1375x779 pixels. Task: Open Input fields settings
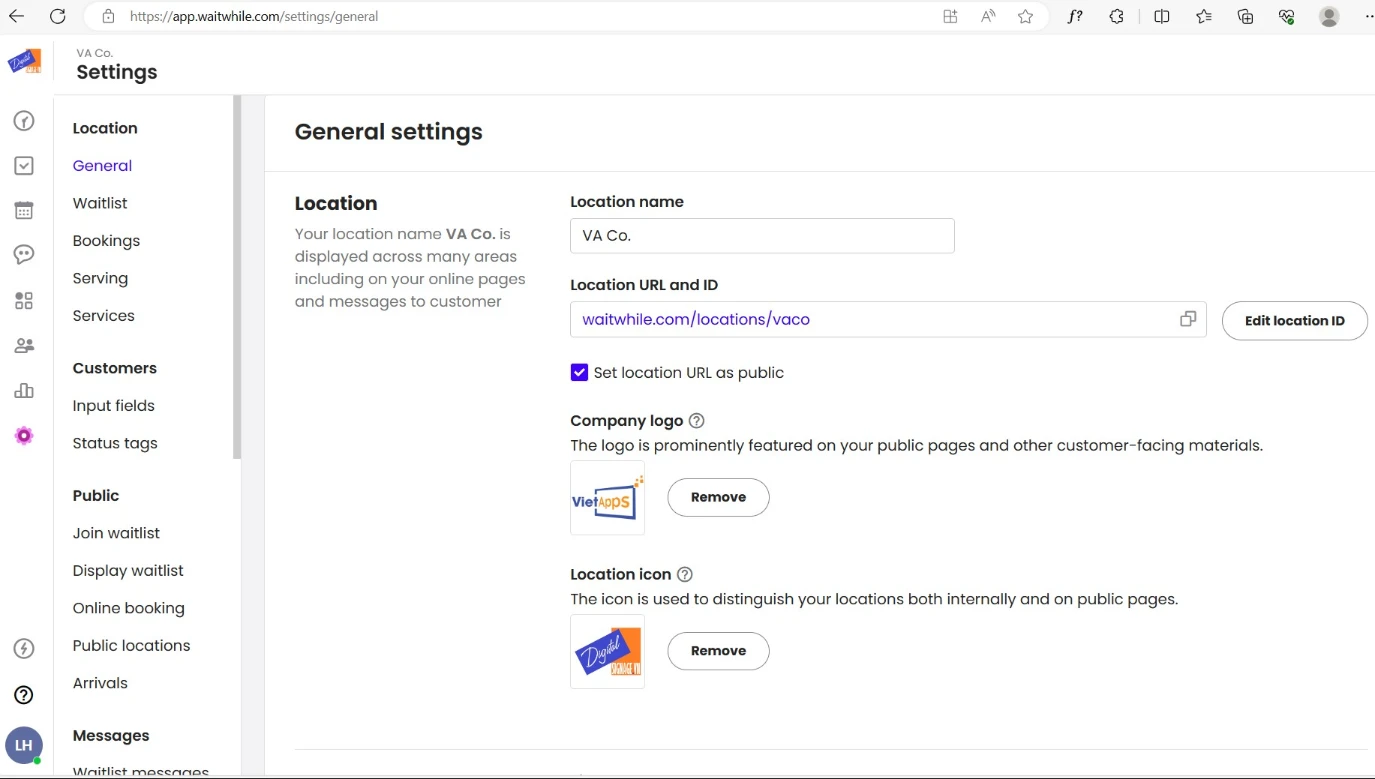113,406
